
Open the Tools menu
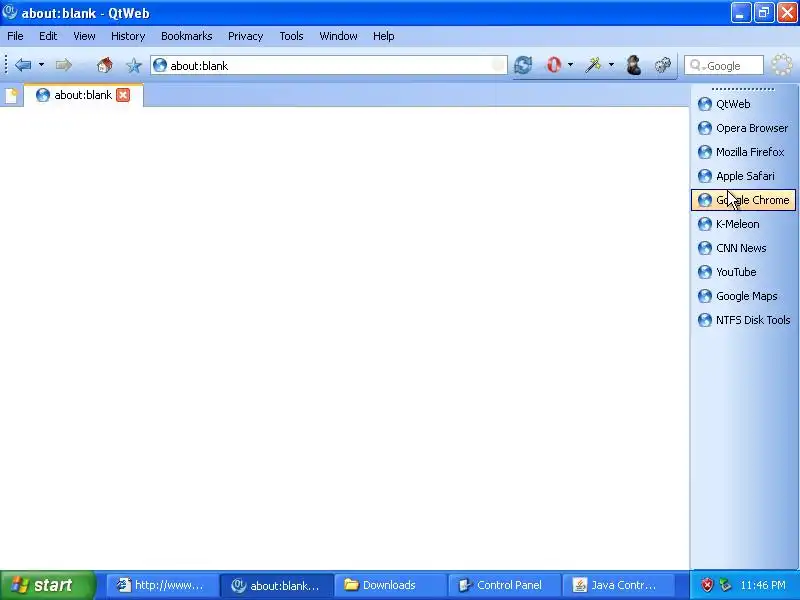[291, 36]
